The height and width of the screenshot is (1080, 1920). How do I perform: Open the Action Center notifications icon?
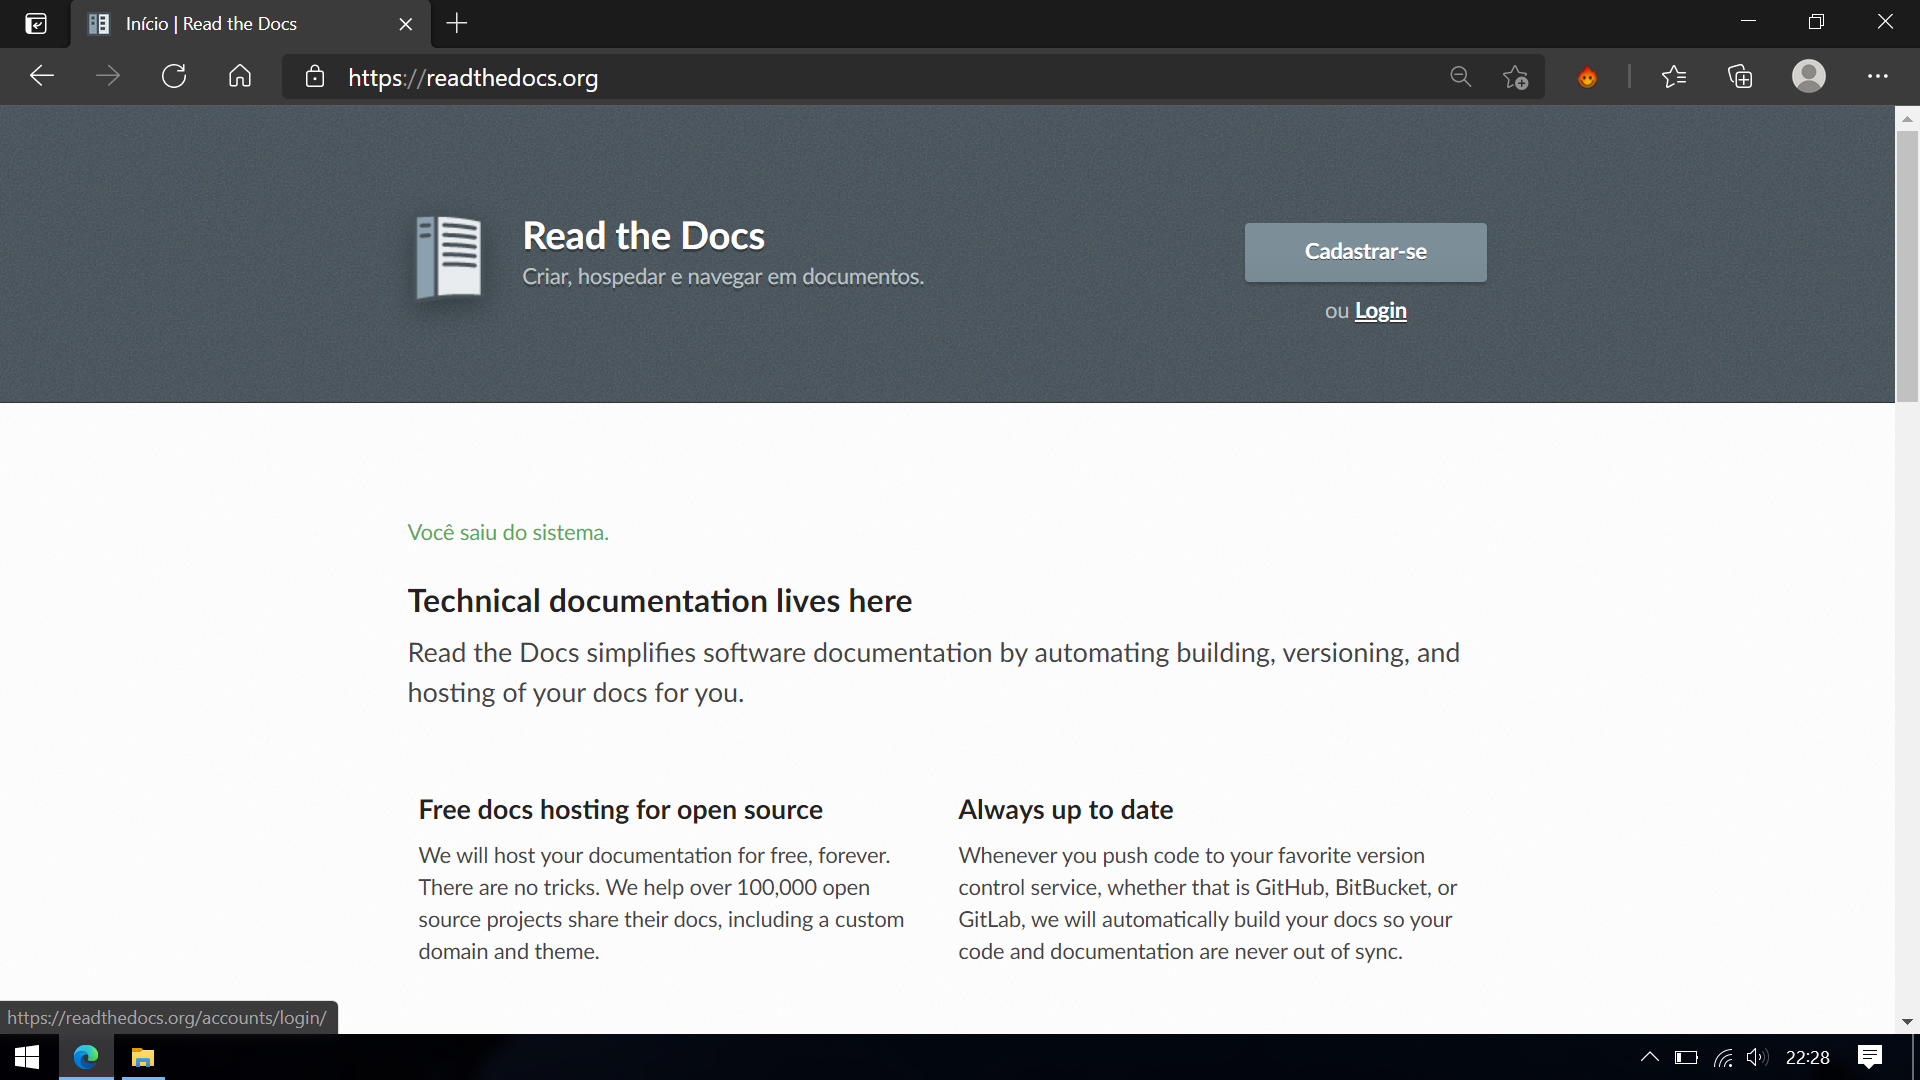pos(1869,1057)
